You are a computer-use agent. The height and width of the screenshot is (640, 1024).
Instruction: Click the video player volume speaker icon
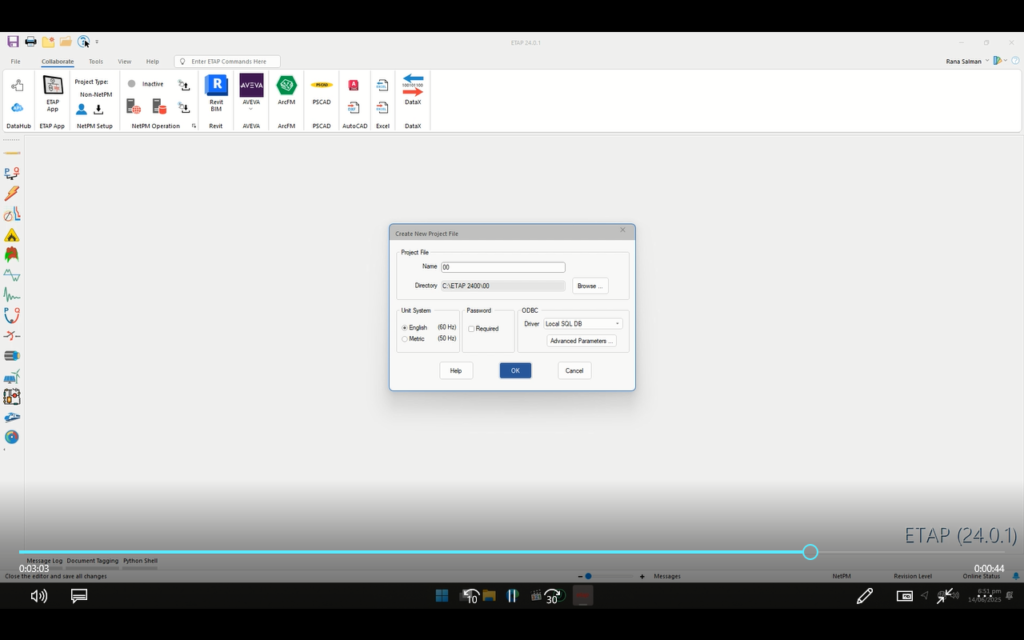39,596
